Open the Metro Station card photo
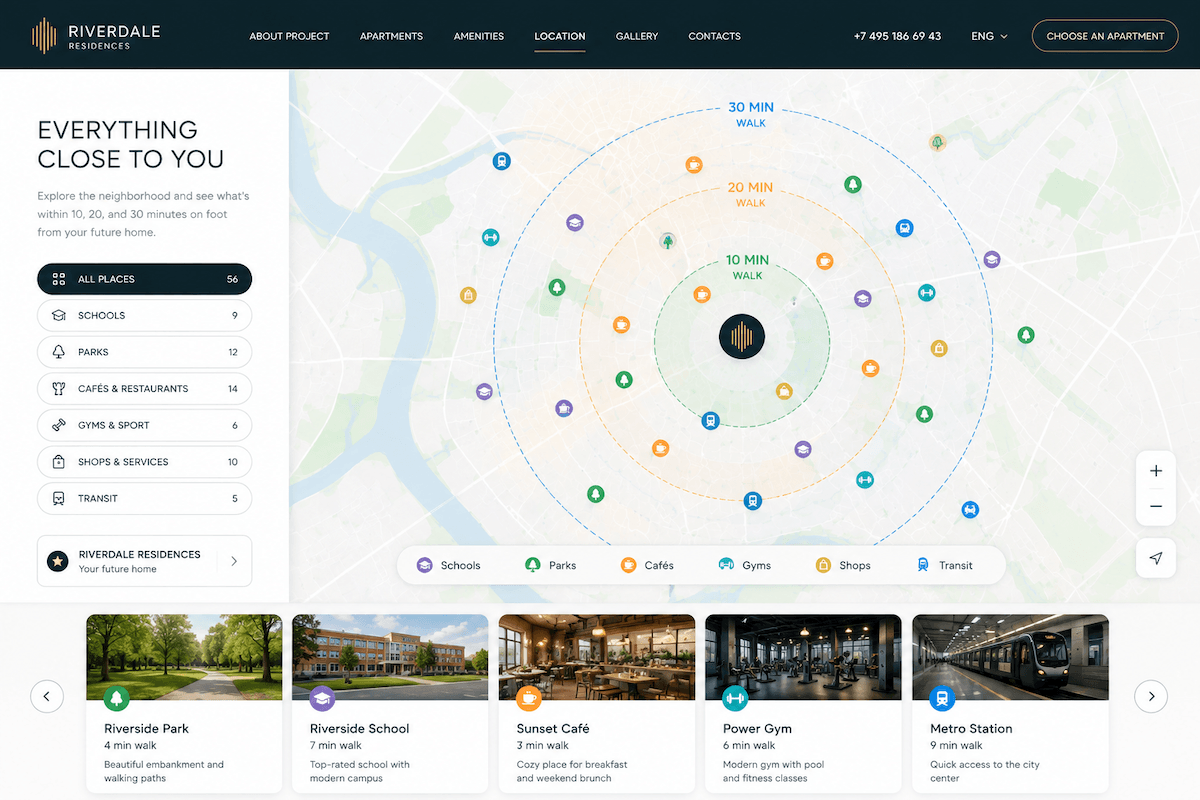This screenshot has height=800, width=1200. (x=1010, y=657)
